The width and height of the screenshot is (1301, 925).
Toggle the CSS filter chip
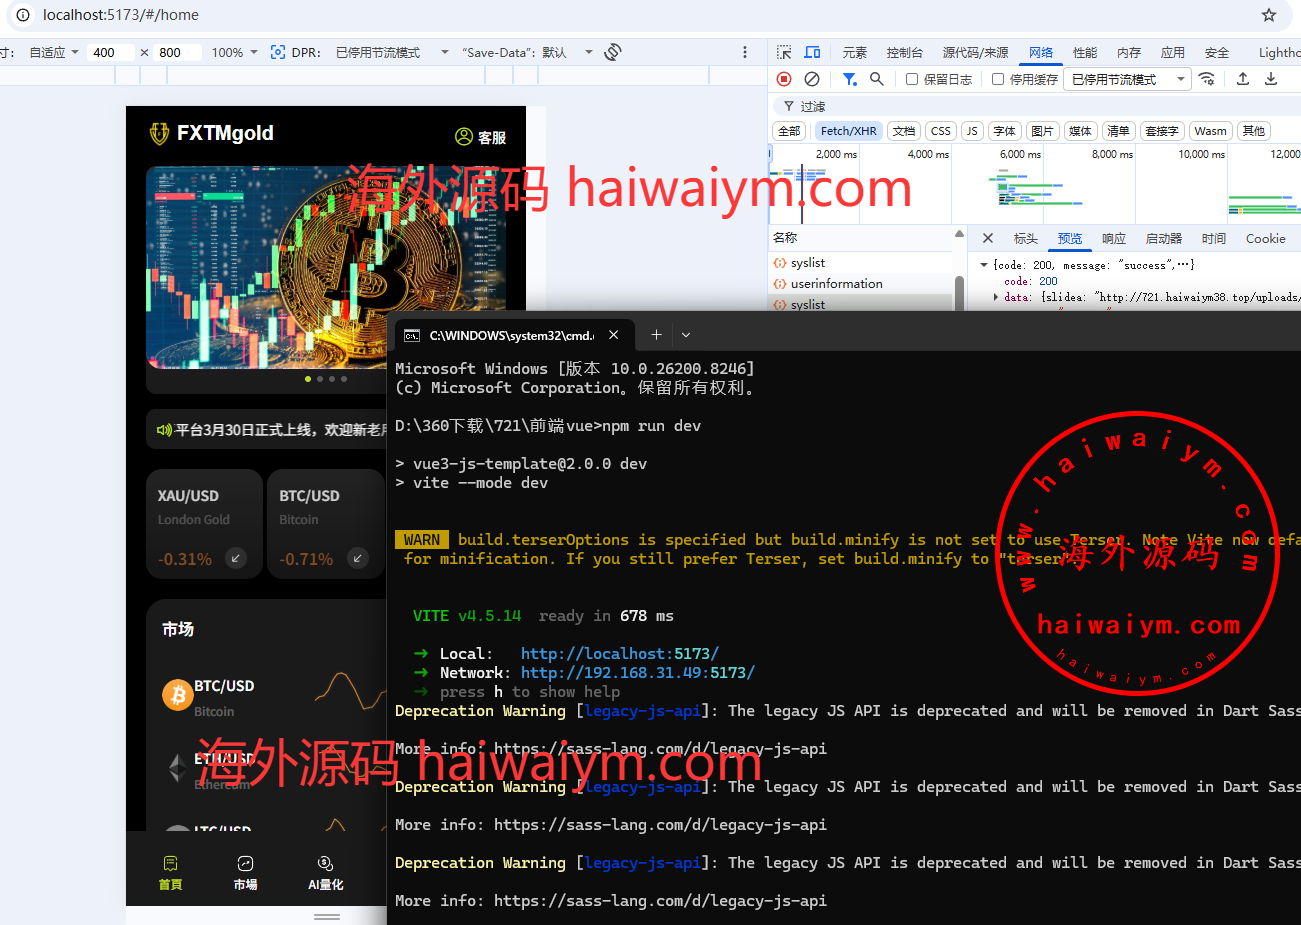(x=941, y=131)
